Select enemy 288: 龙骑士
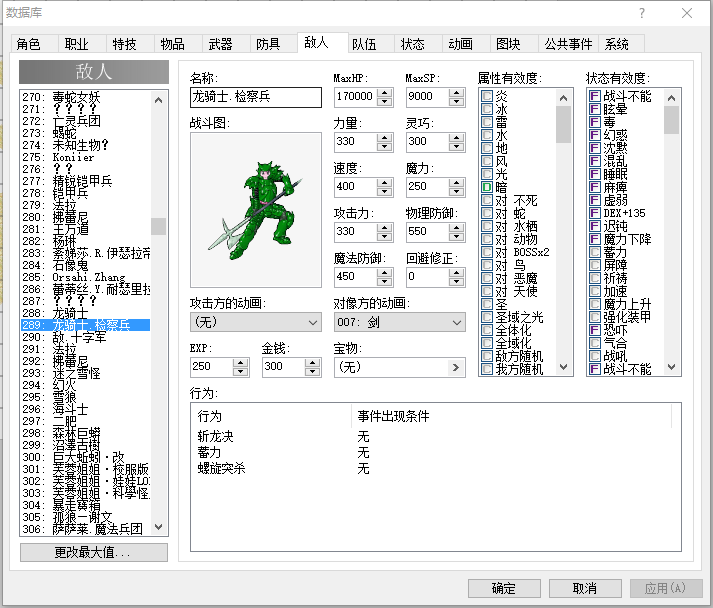Screen dimensions: 713x608 (85, 313)
